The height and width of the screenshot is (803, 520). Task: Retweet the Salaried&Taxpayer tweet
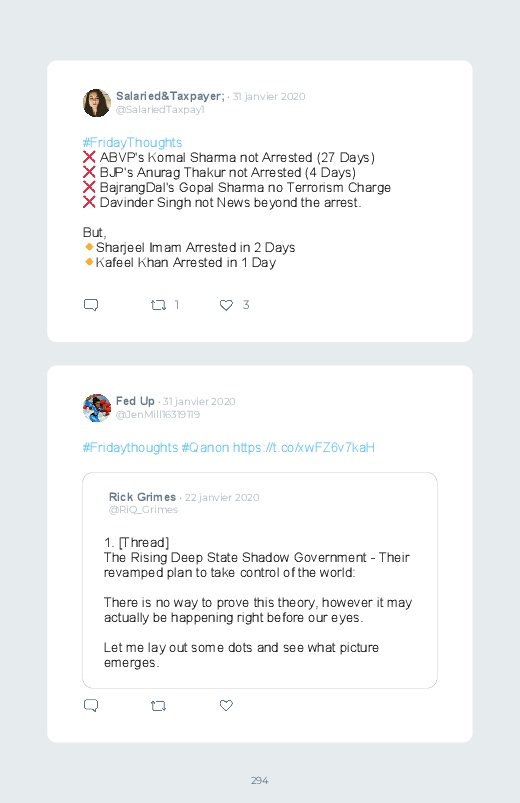158,305
